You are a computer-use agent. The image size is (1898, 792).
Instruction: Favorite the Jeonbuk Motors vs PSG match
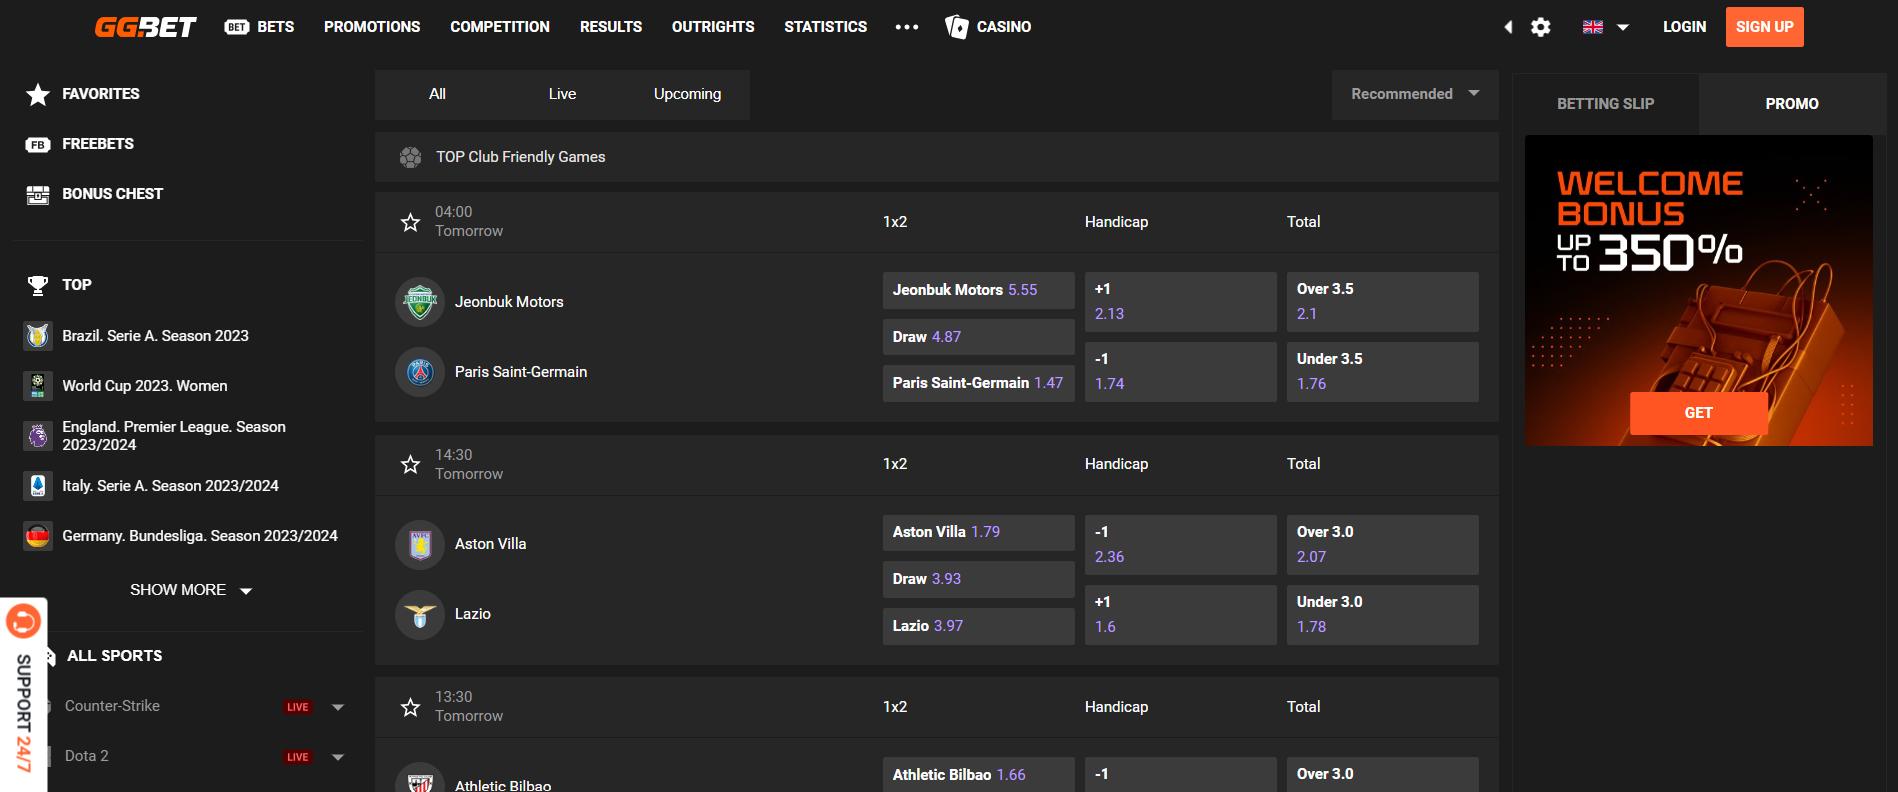pos(410,222)
